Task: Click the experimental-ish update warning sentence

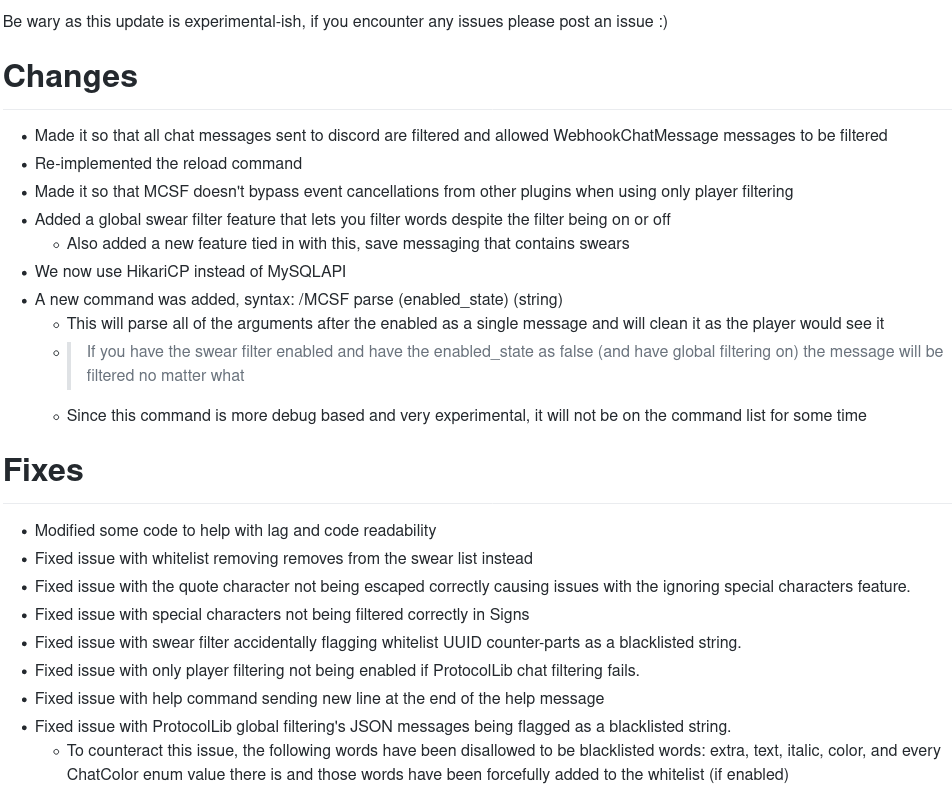Action: (335, 22)
